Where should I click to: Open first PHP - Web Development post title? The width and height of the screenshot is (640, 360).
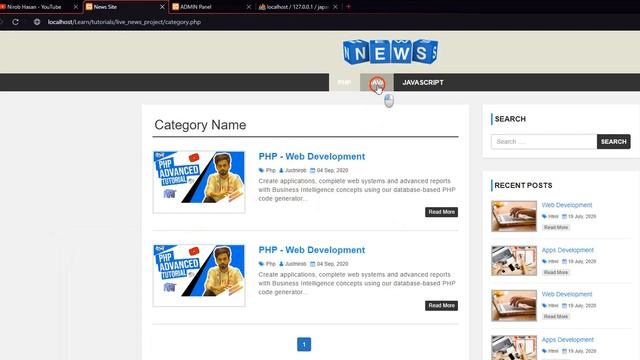312,156
